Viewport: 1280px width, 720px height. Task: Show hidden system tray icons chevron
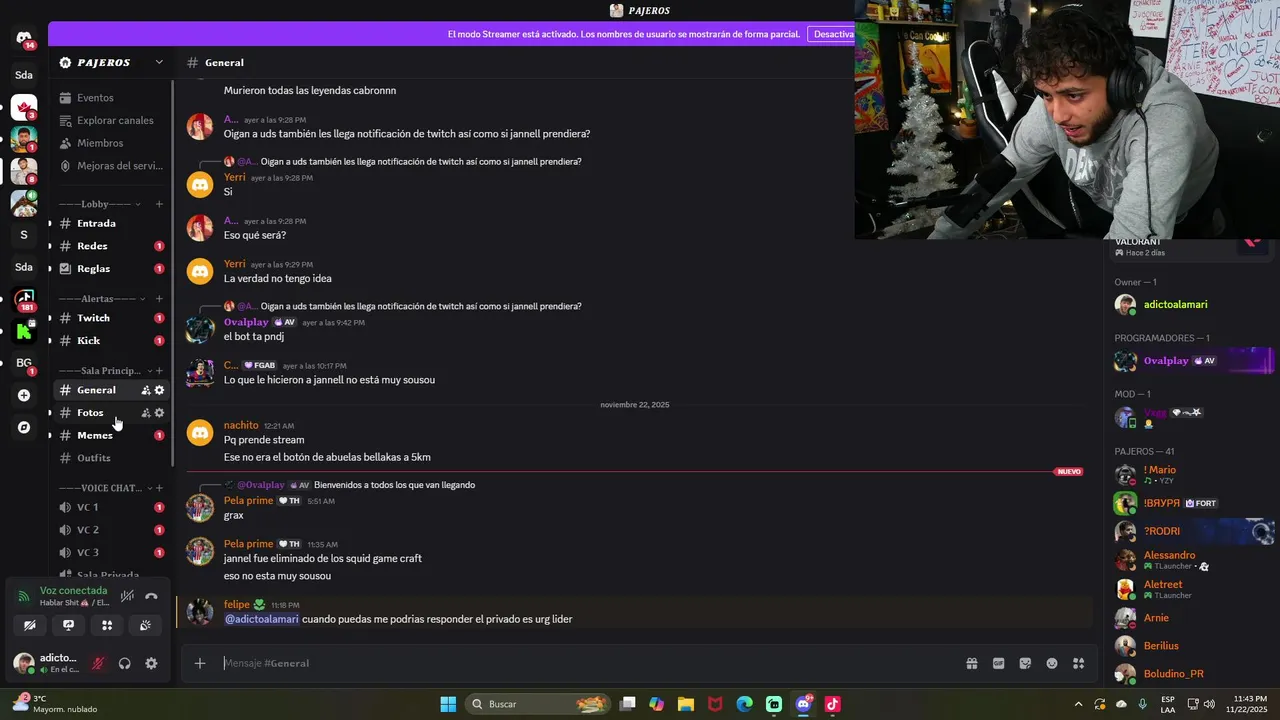pyautogui.click(x=1078, y=704)
